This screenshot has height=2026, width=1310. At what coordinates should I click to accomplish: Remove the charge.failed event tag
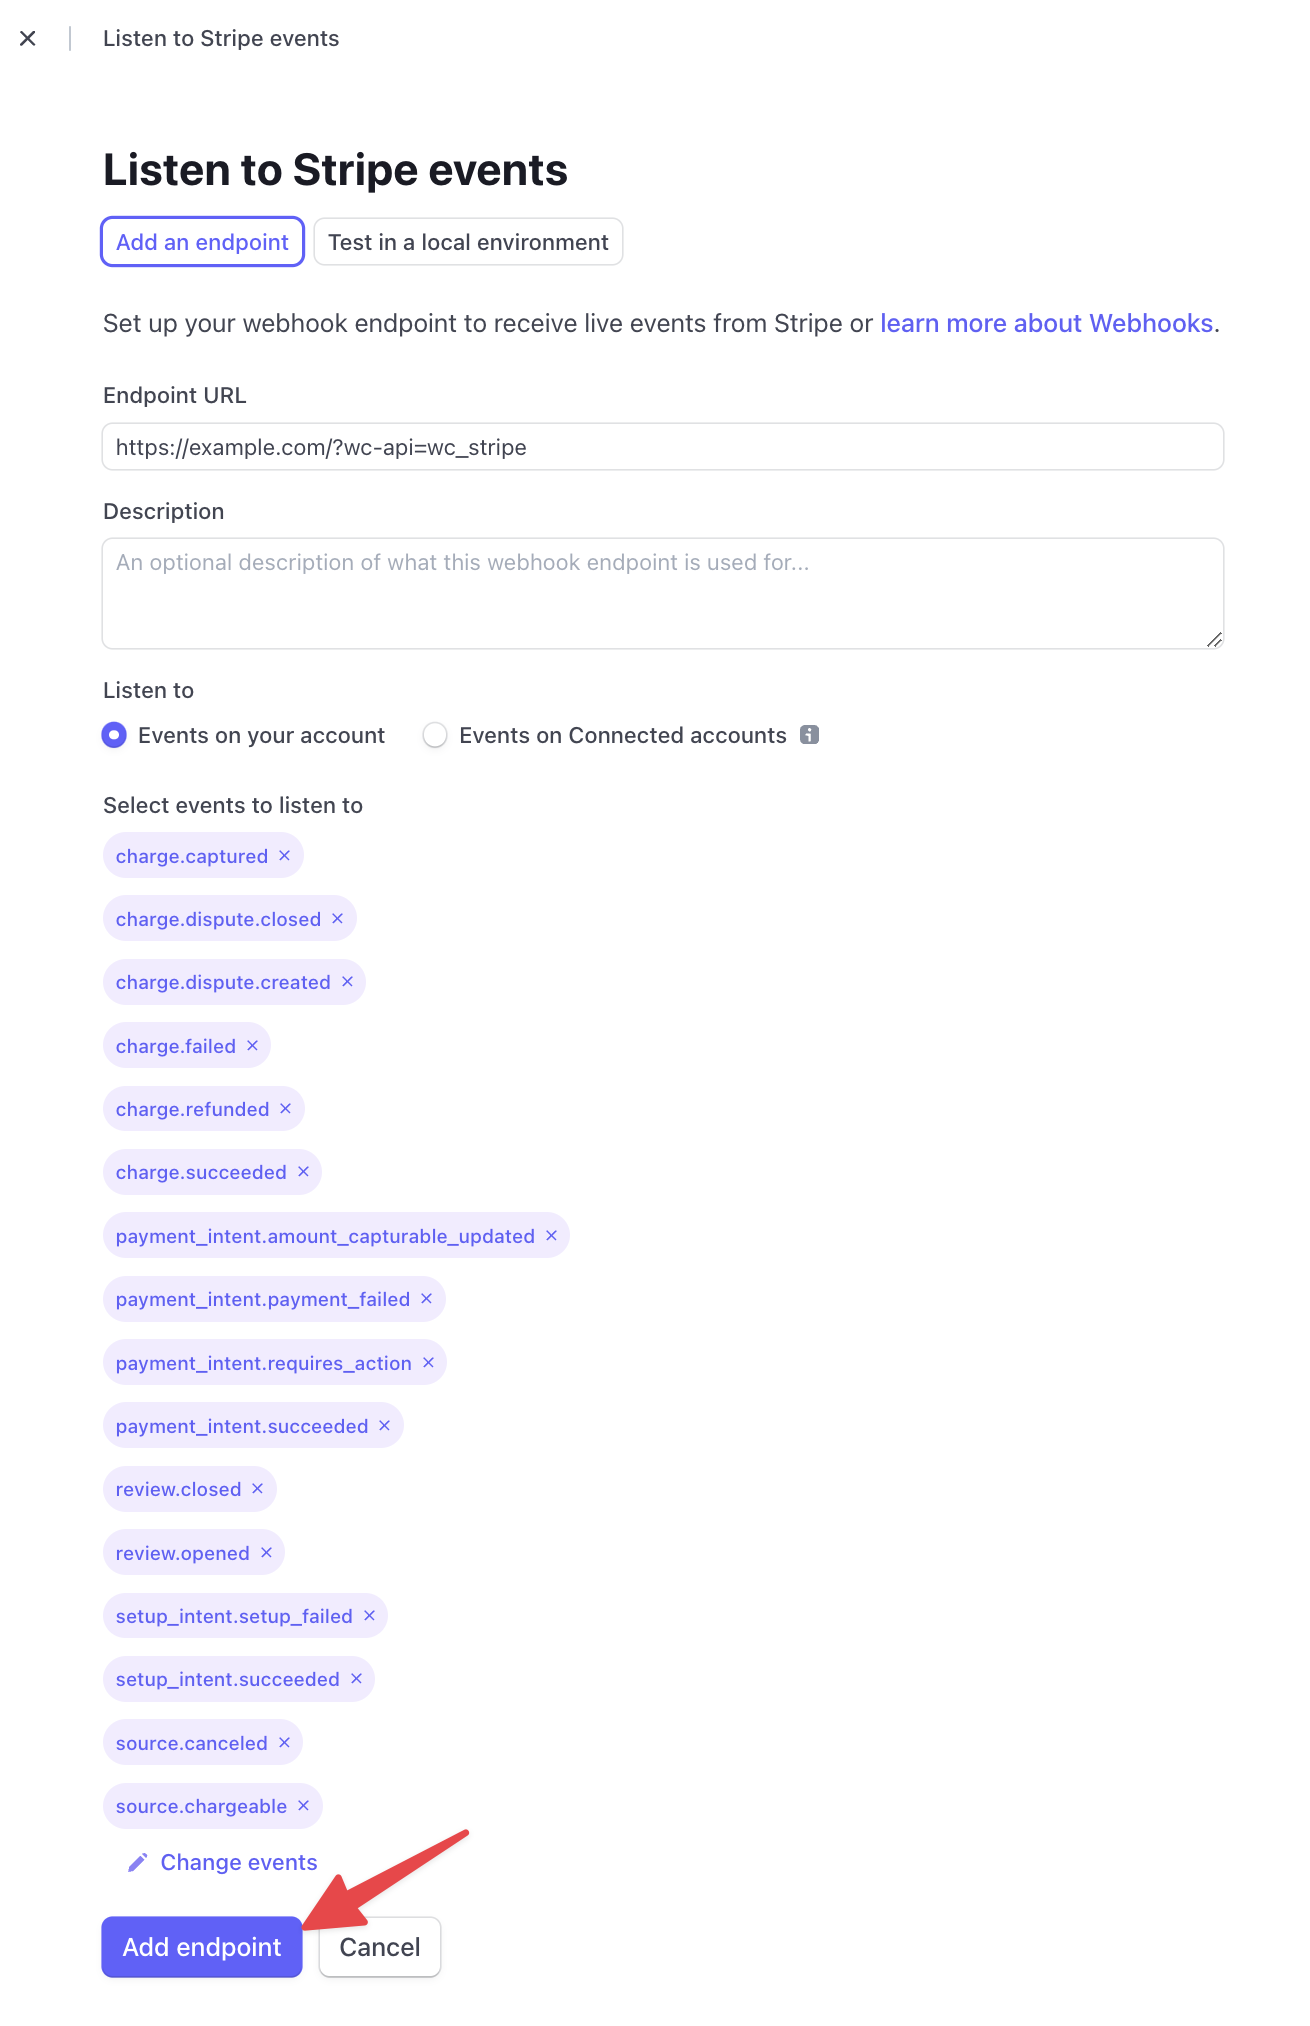[251, 1045]
